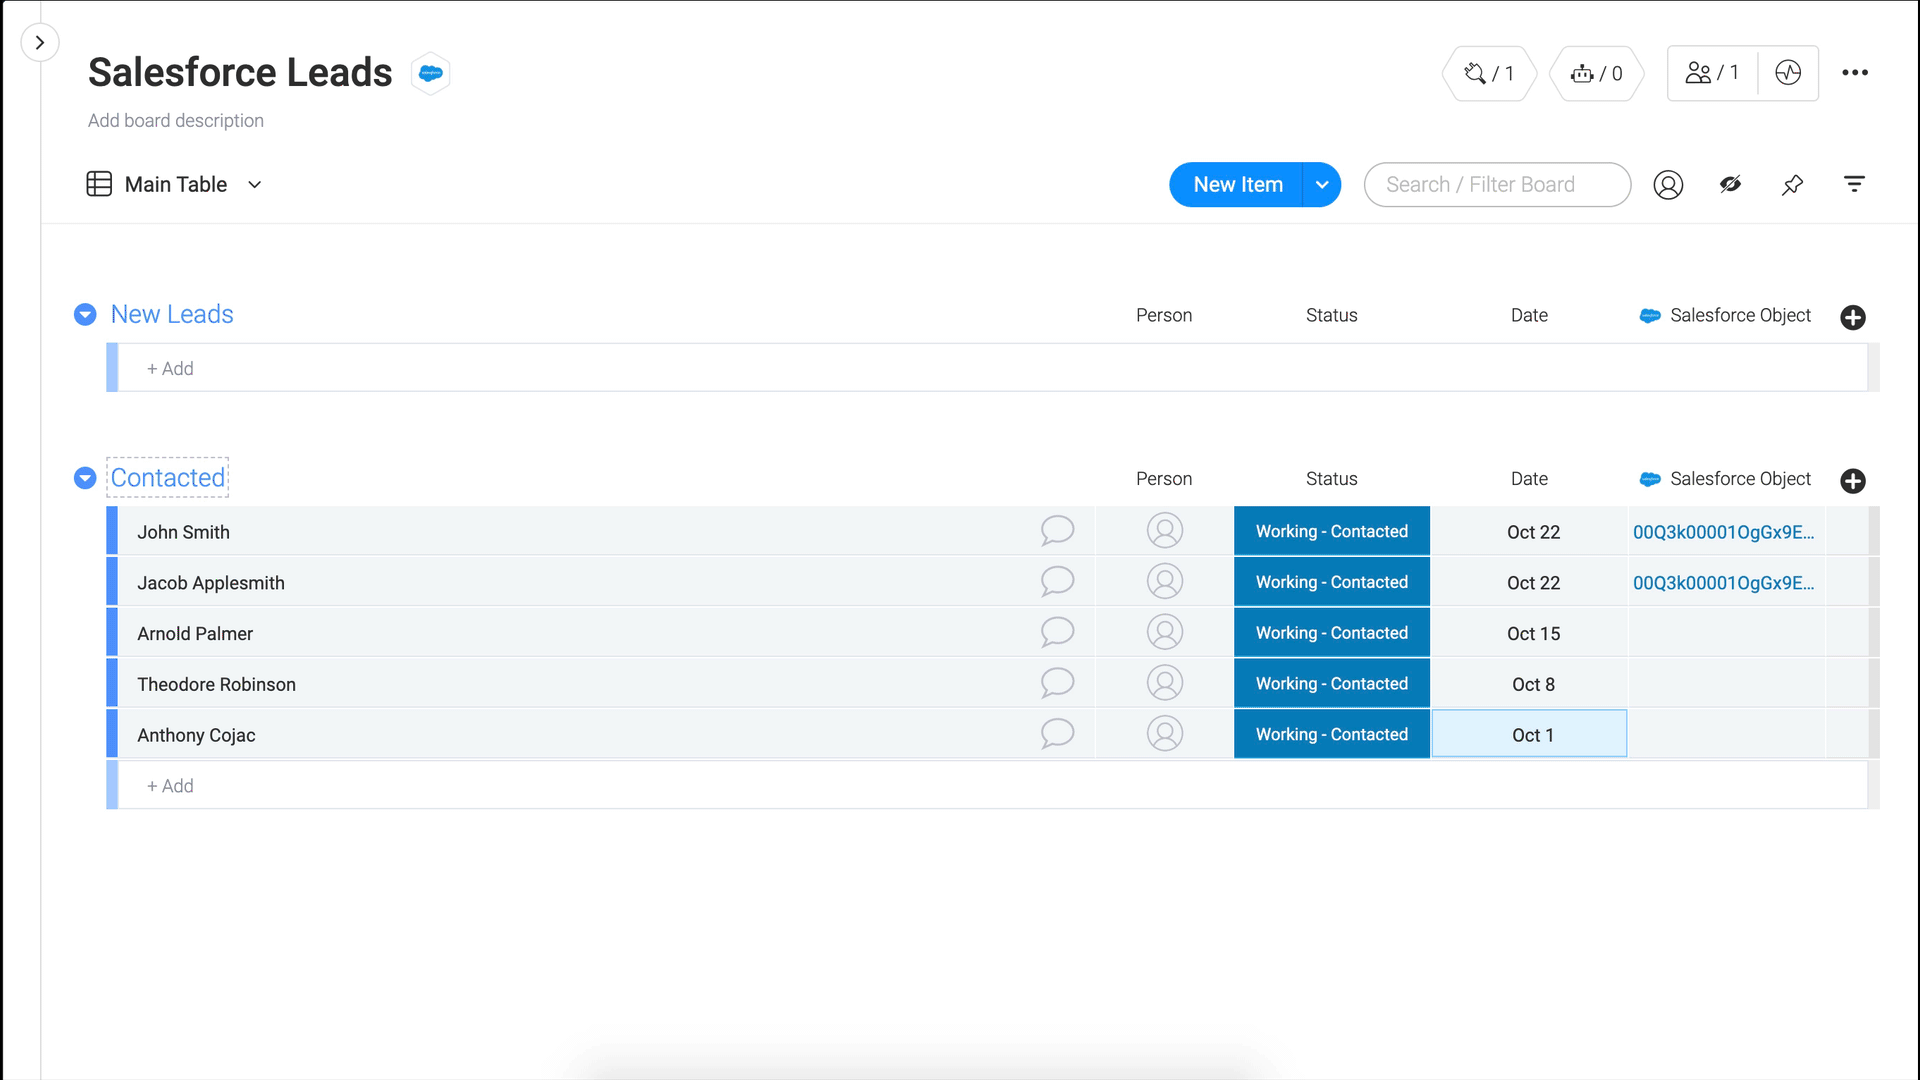Expand the Main Table view selector
The height and width of the screenshot is (1080, 1920).
tap(255, 183)
